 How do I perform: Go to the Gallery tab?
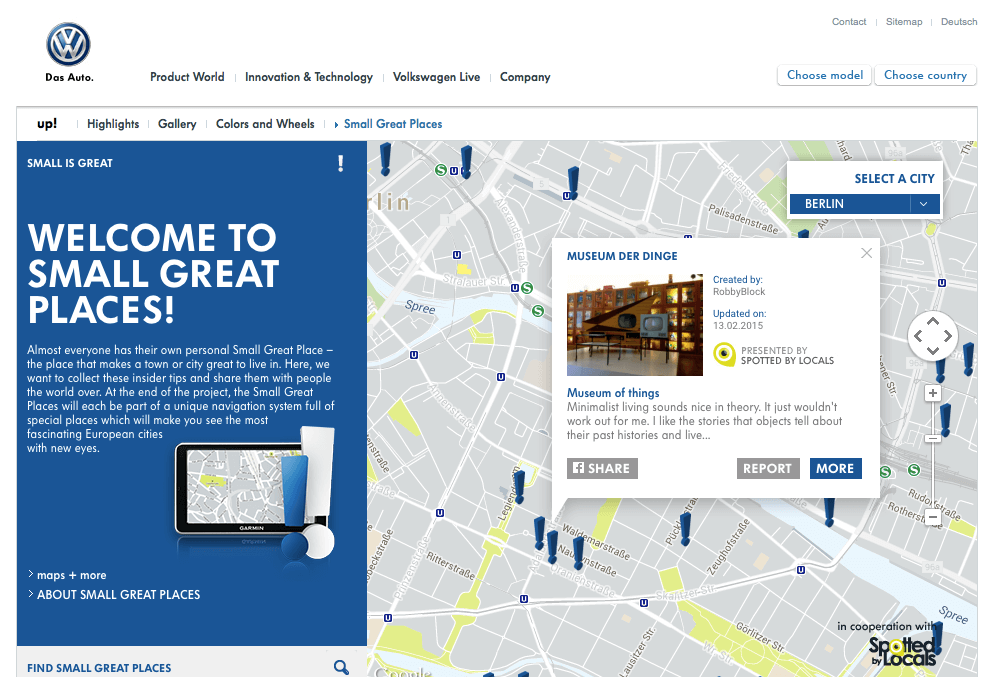(177, 124)
